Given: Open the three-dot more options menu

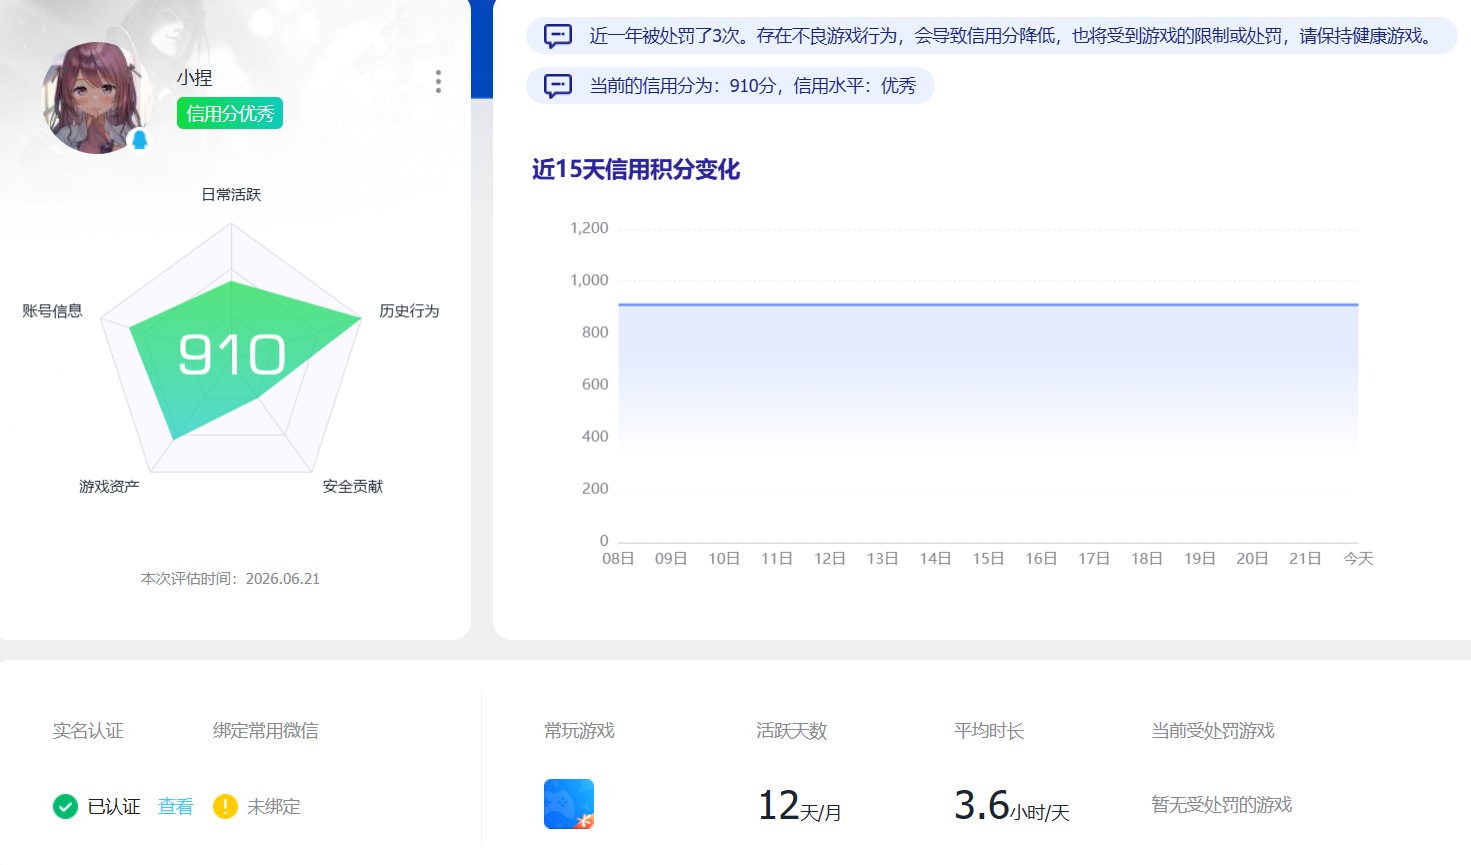Looking at the screenshot, I should coord(438,82).
